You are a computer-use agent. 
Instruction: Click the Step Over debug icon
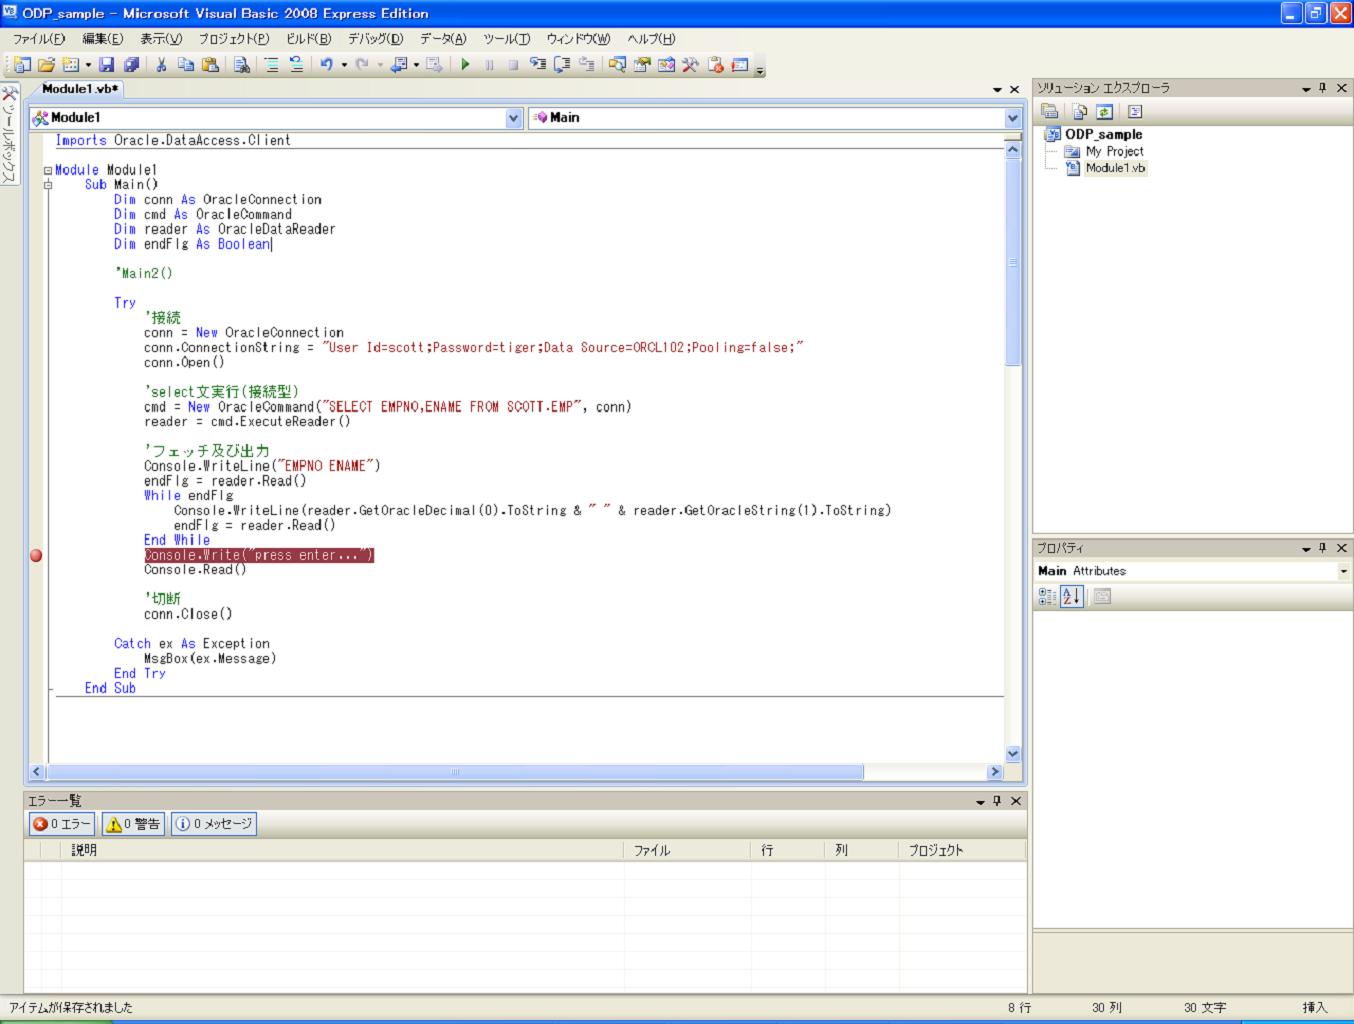(x=562, y=65)
